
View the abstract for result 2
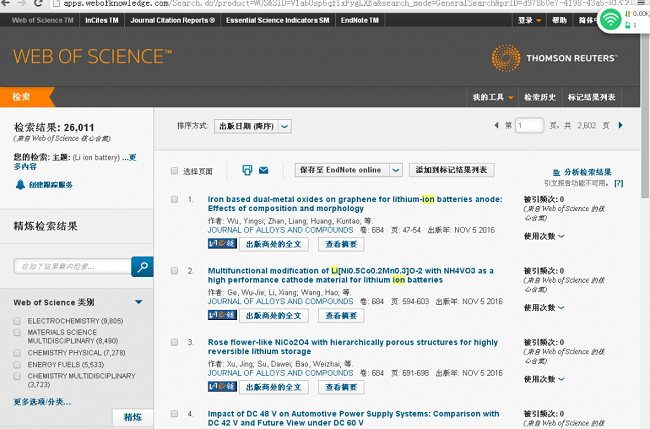click(x=341, y=316)
